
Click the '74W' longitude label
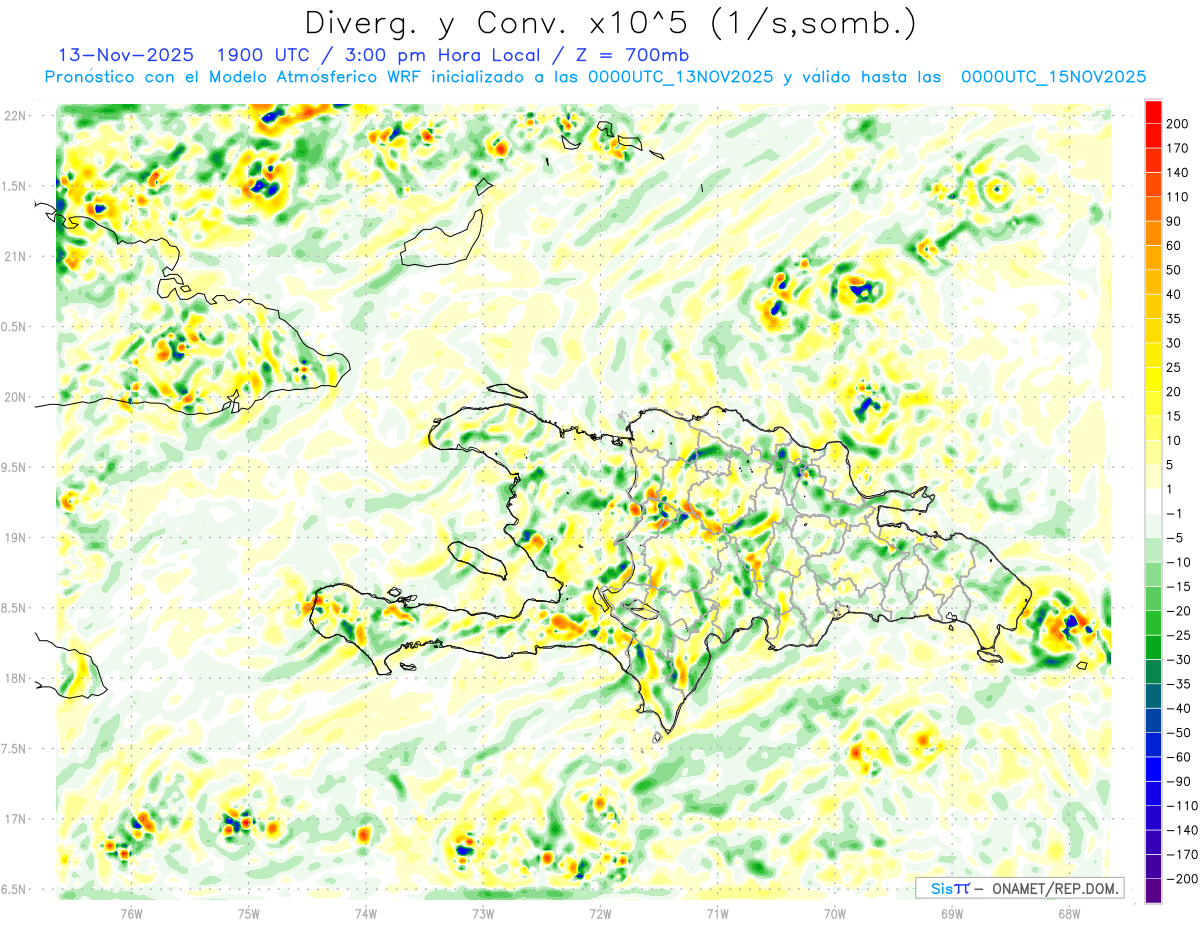tap(366, 913)
